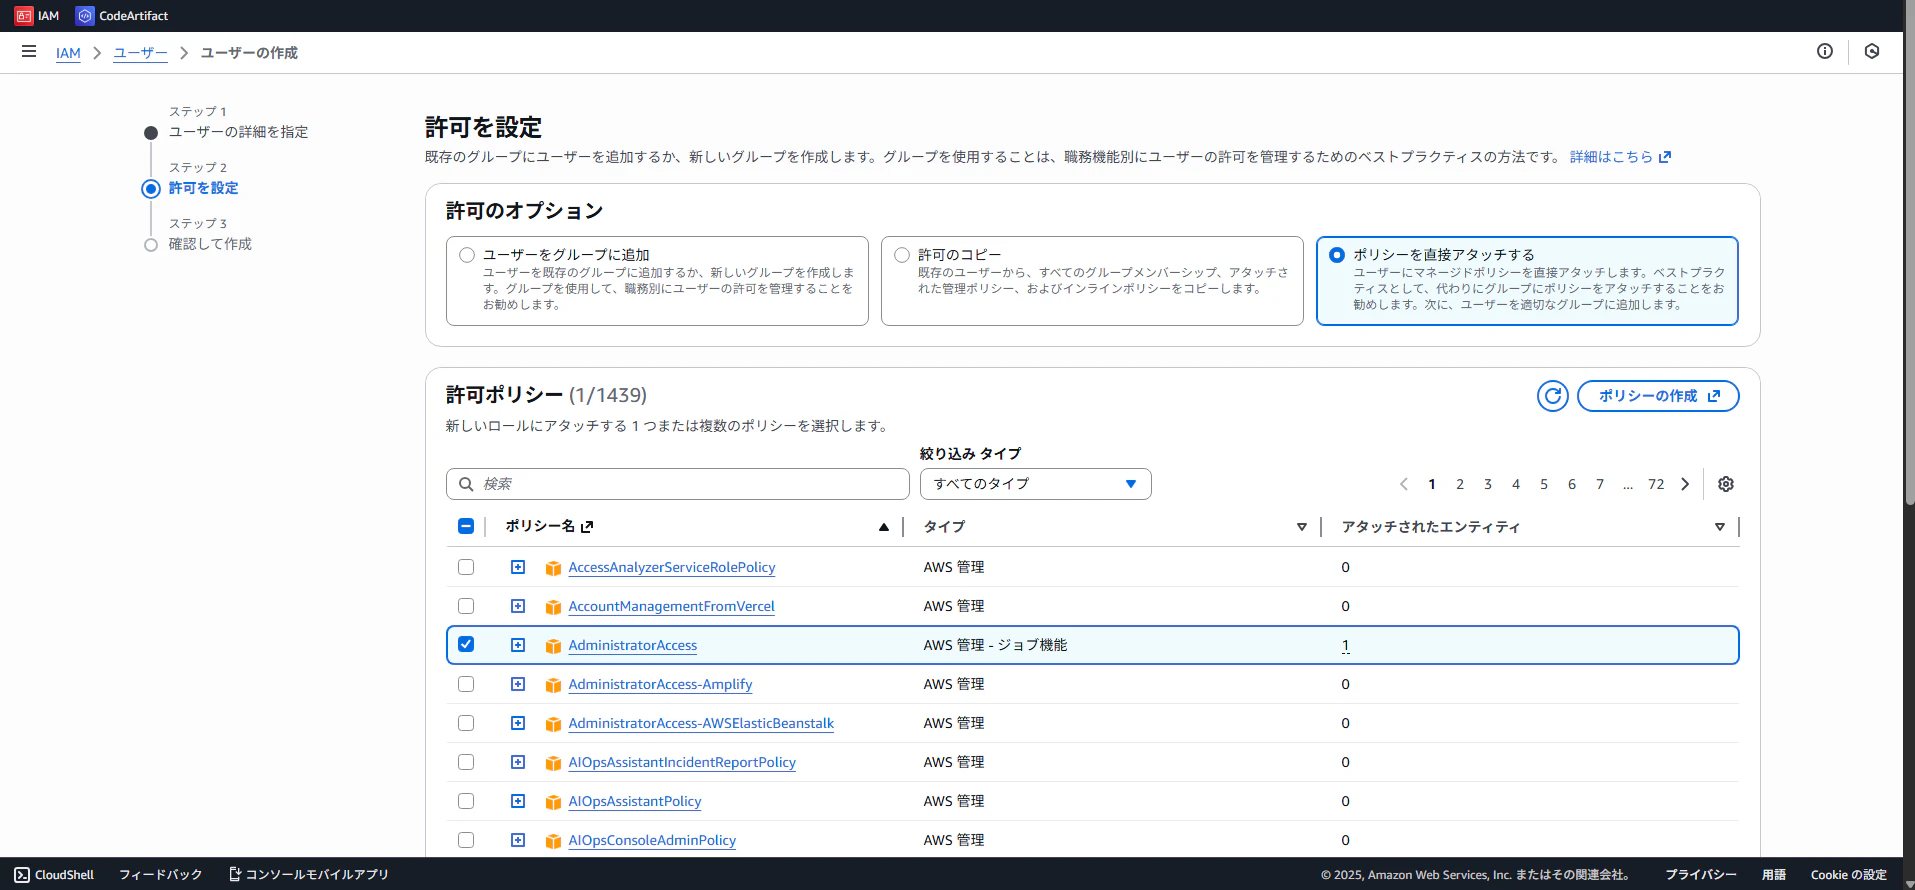Click the orange box icon for AdministratorAccess
This screenshot has height=890, width=1915.
(x=553, y=646)
